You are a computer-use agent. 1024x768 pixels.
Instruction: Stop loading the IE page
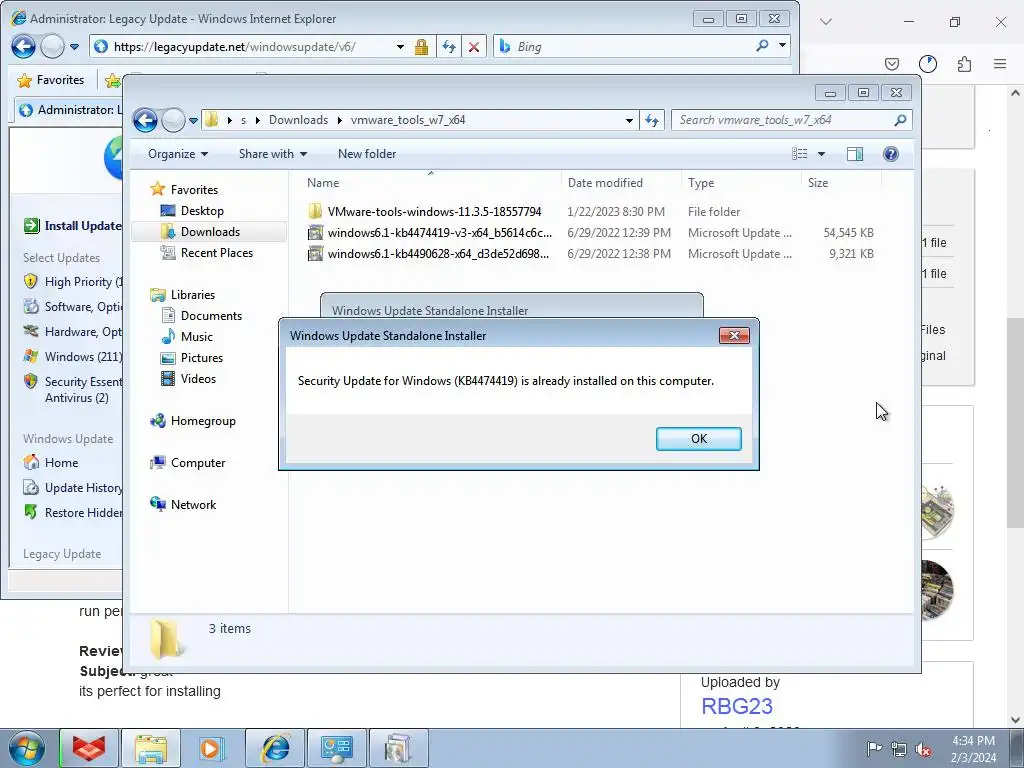tap(474, 46)
